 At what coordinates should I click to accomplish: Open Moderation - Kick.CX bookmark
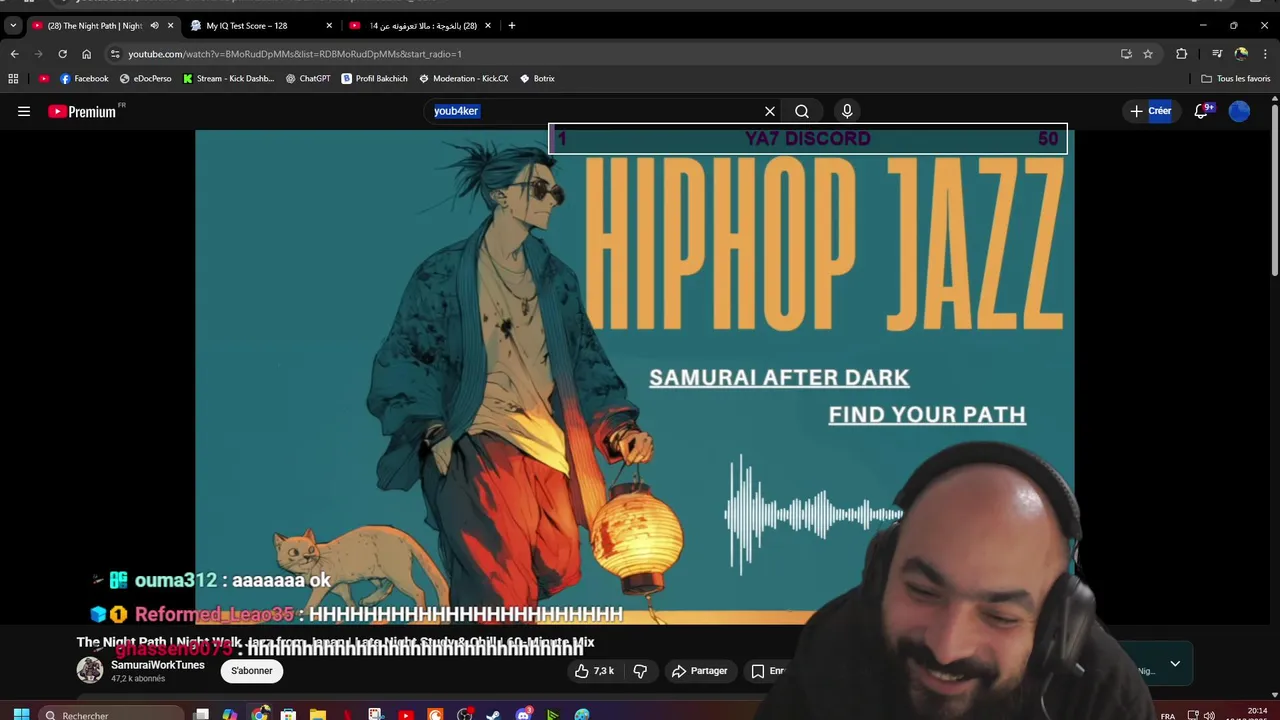tap(464, 78)
